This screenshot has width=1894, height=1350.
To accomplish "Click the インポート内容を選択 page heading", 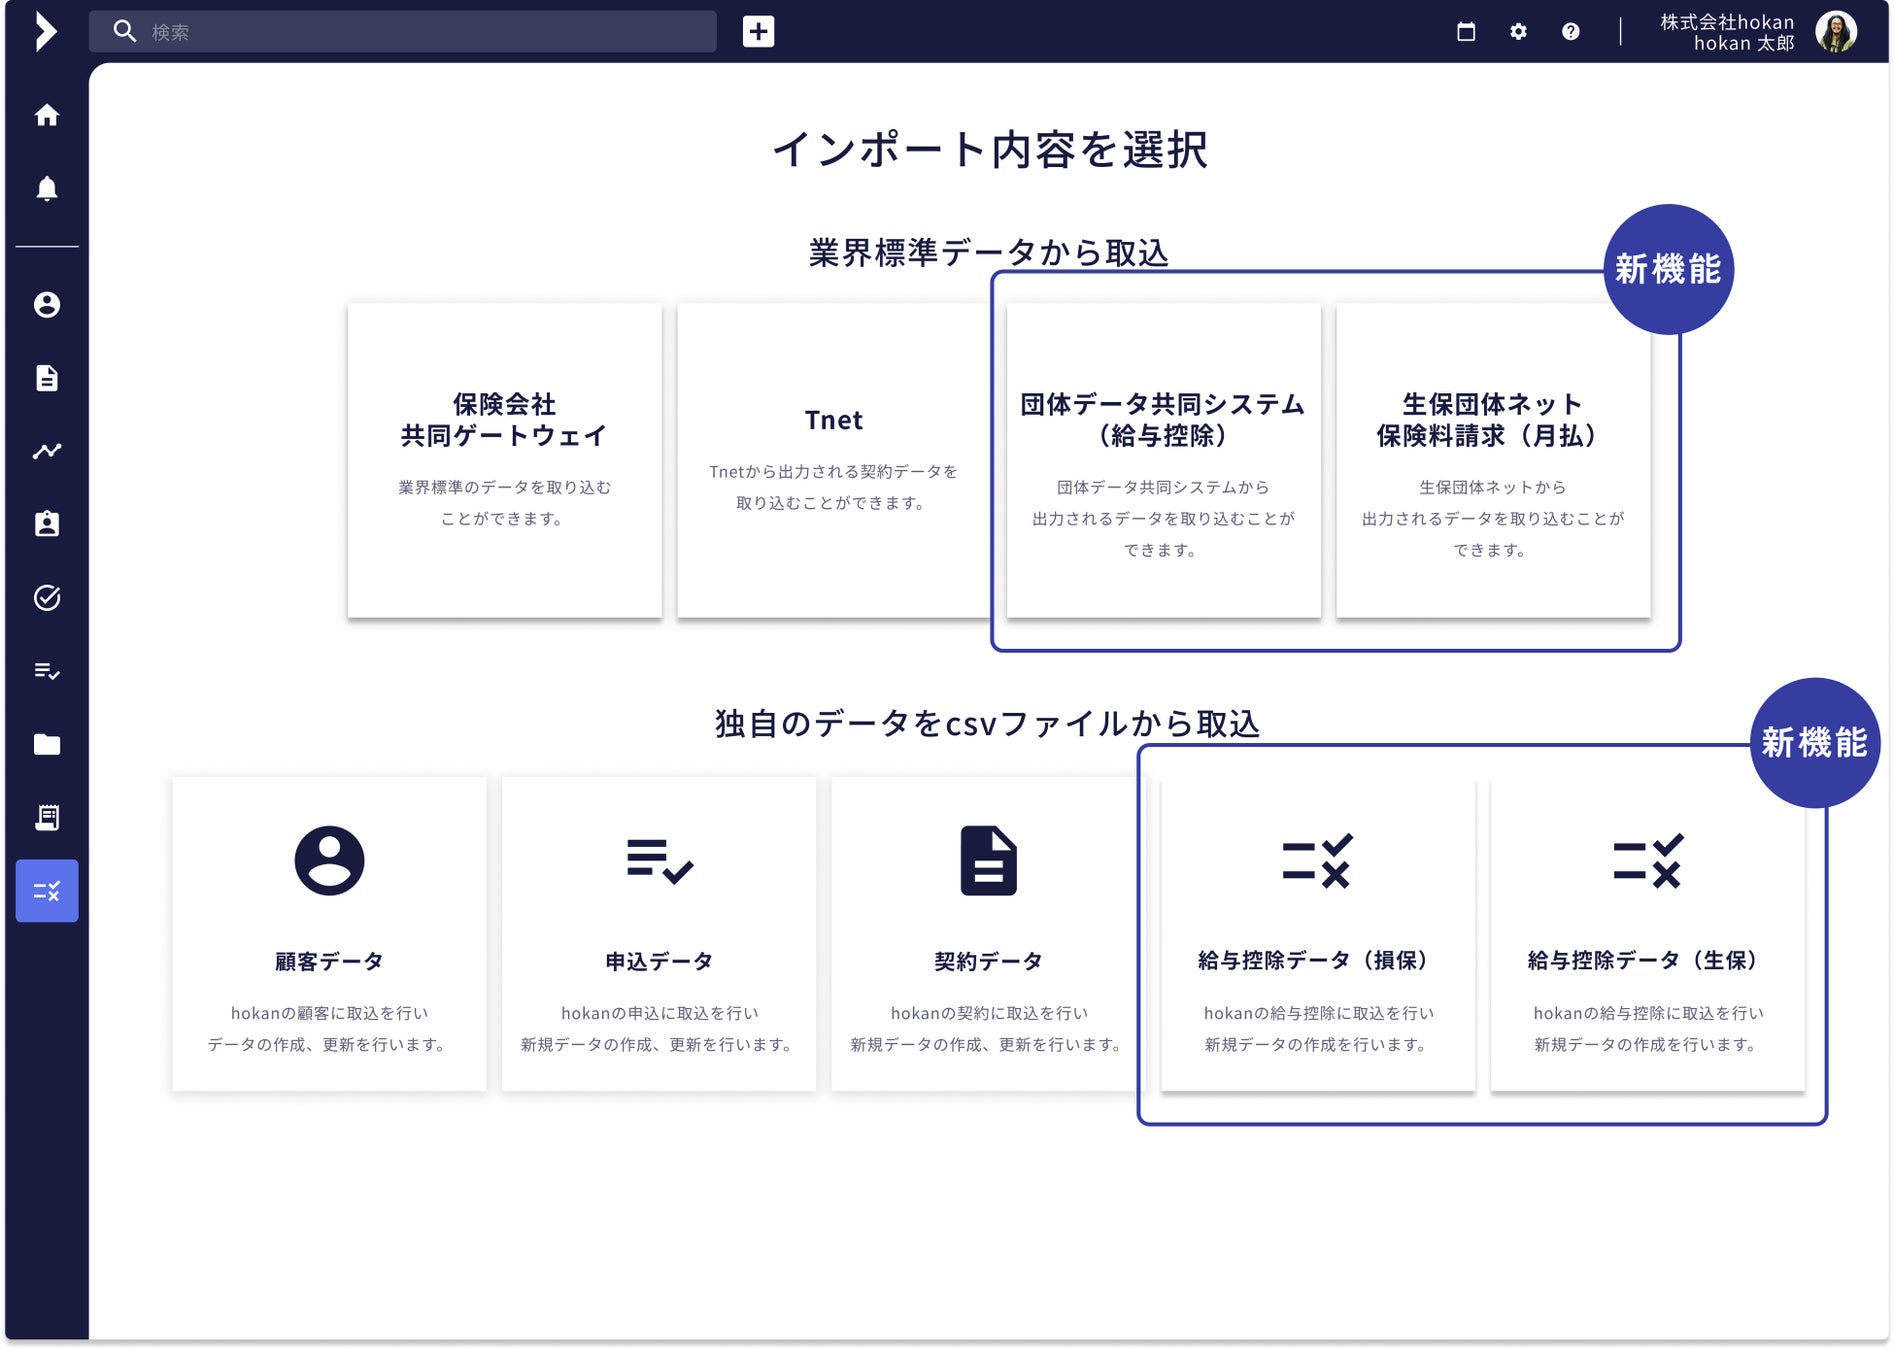I will [x=990, y=150].
